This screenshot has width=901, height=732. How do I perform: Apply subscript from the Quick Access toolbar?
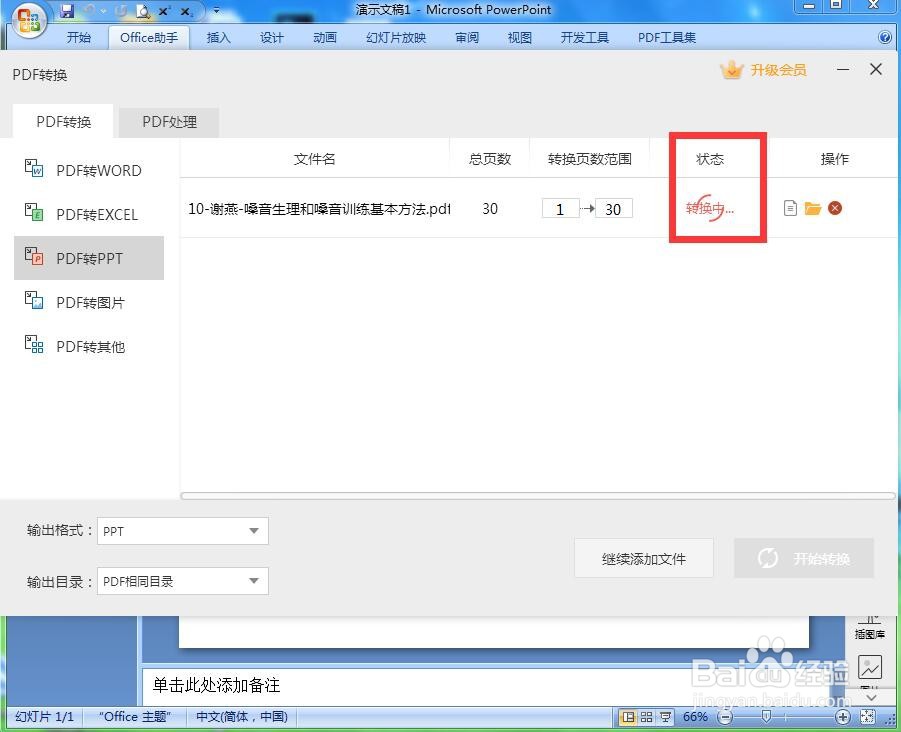click(x=185, y=10)
